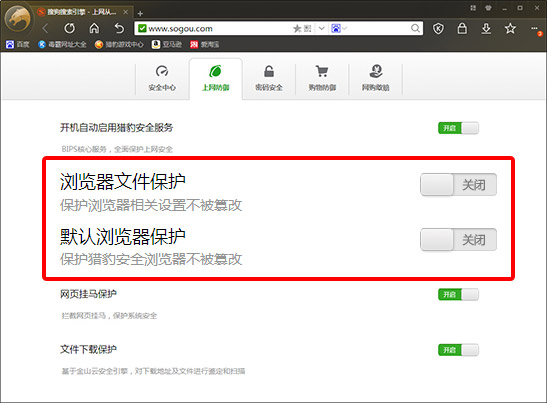The height and width of the screenshot is (403, 547).
Task: Click the search magnifier icon
Action: [x=415, y=28]
